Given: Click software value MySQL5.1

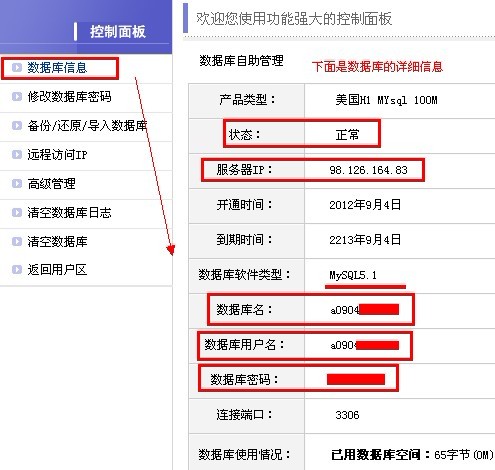Looking at the screenshot, I should coord(353,275).
